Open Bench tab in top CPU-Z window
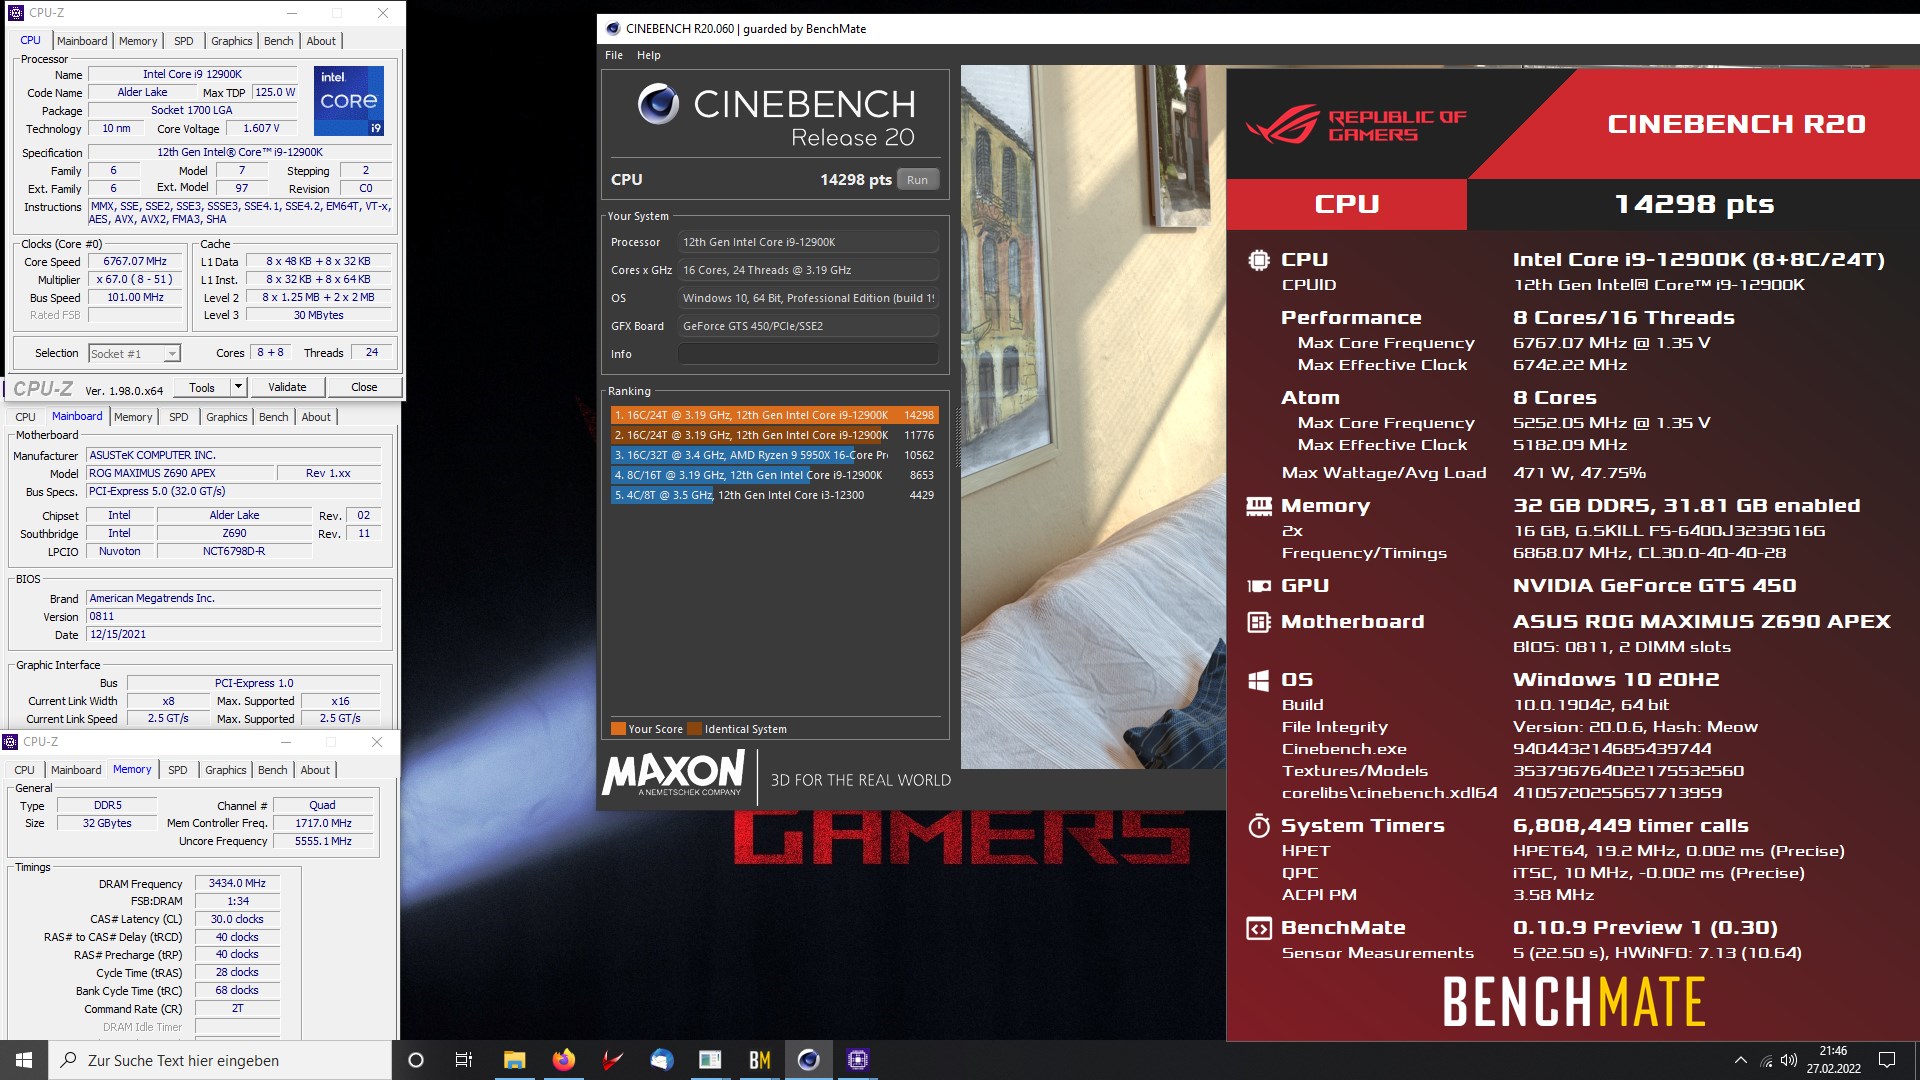 [279, 41]
